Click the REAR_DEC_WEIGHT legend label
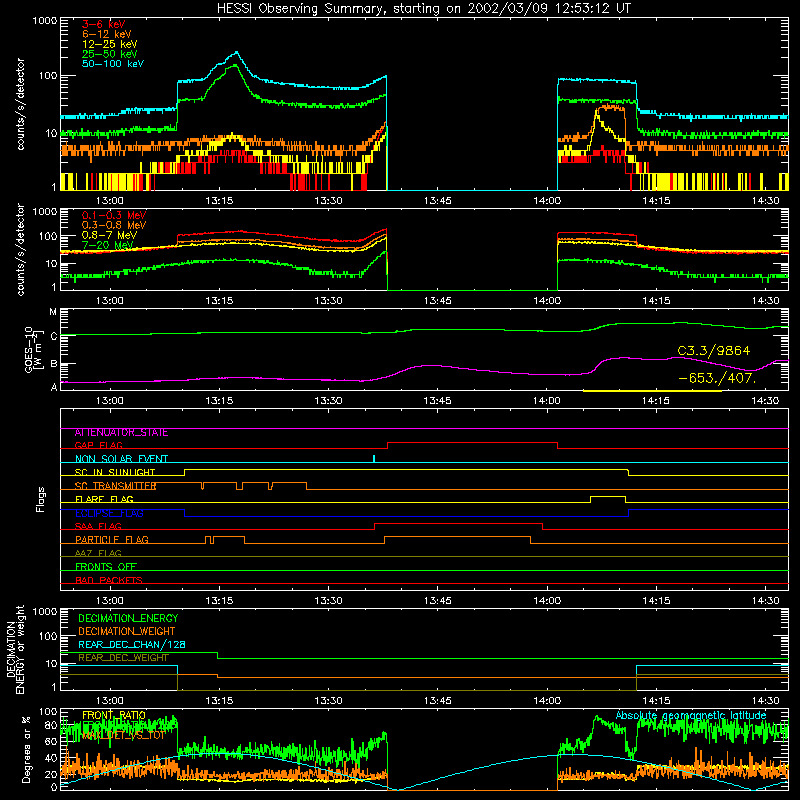The height and width of the screenshot is (800, 800). click(123, 658)
